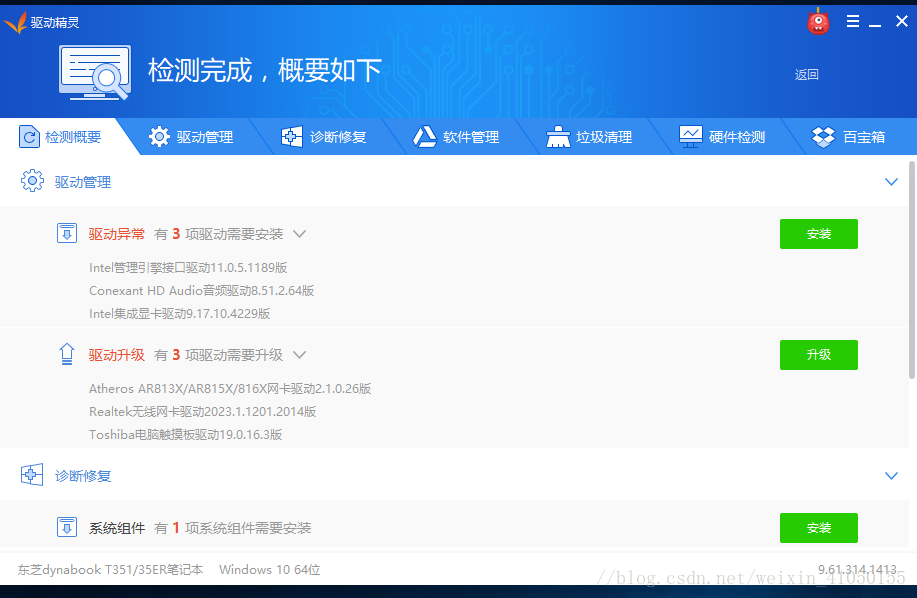This screenshot has width=917, height=598.
Task: Click the 驱动升级 upward arrow icon
Action: [67, 354]
